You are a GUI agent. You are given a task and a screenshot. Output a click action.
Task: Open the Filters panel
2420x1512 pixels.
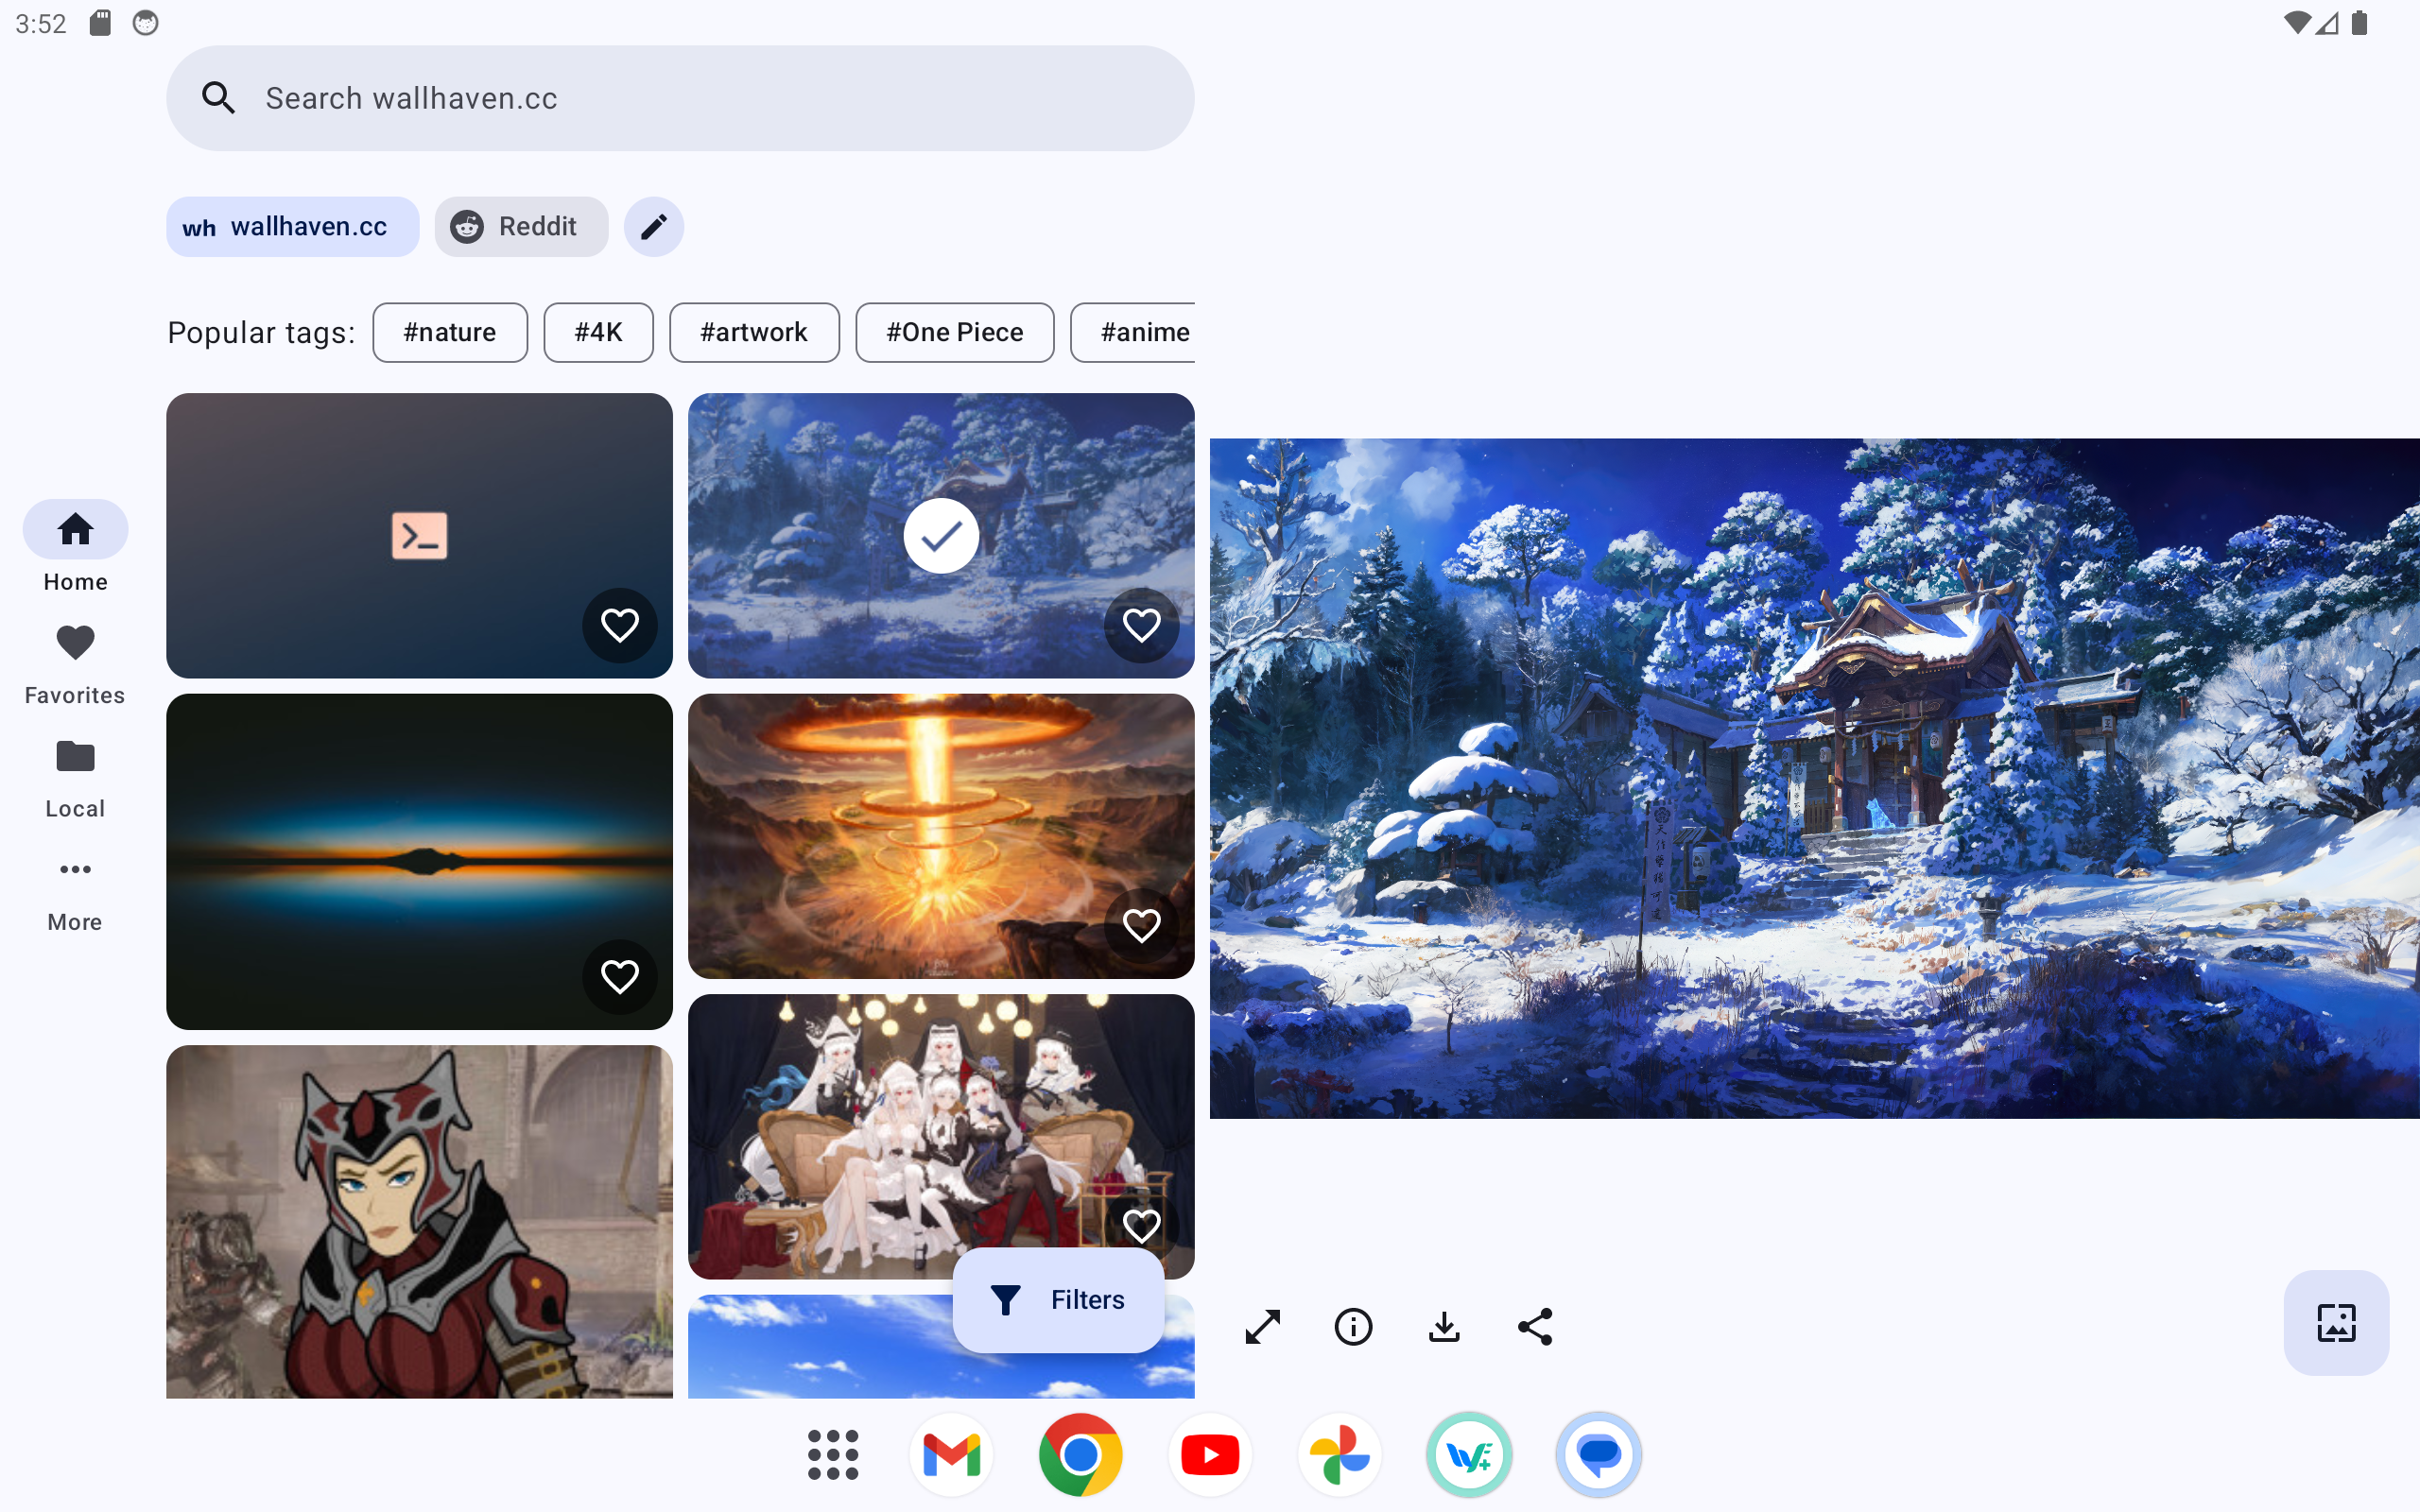coord(1058,1299)
